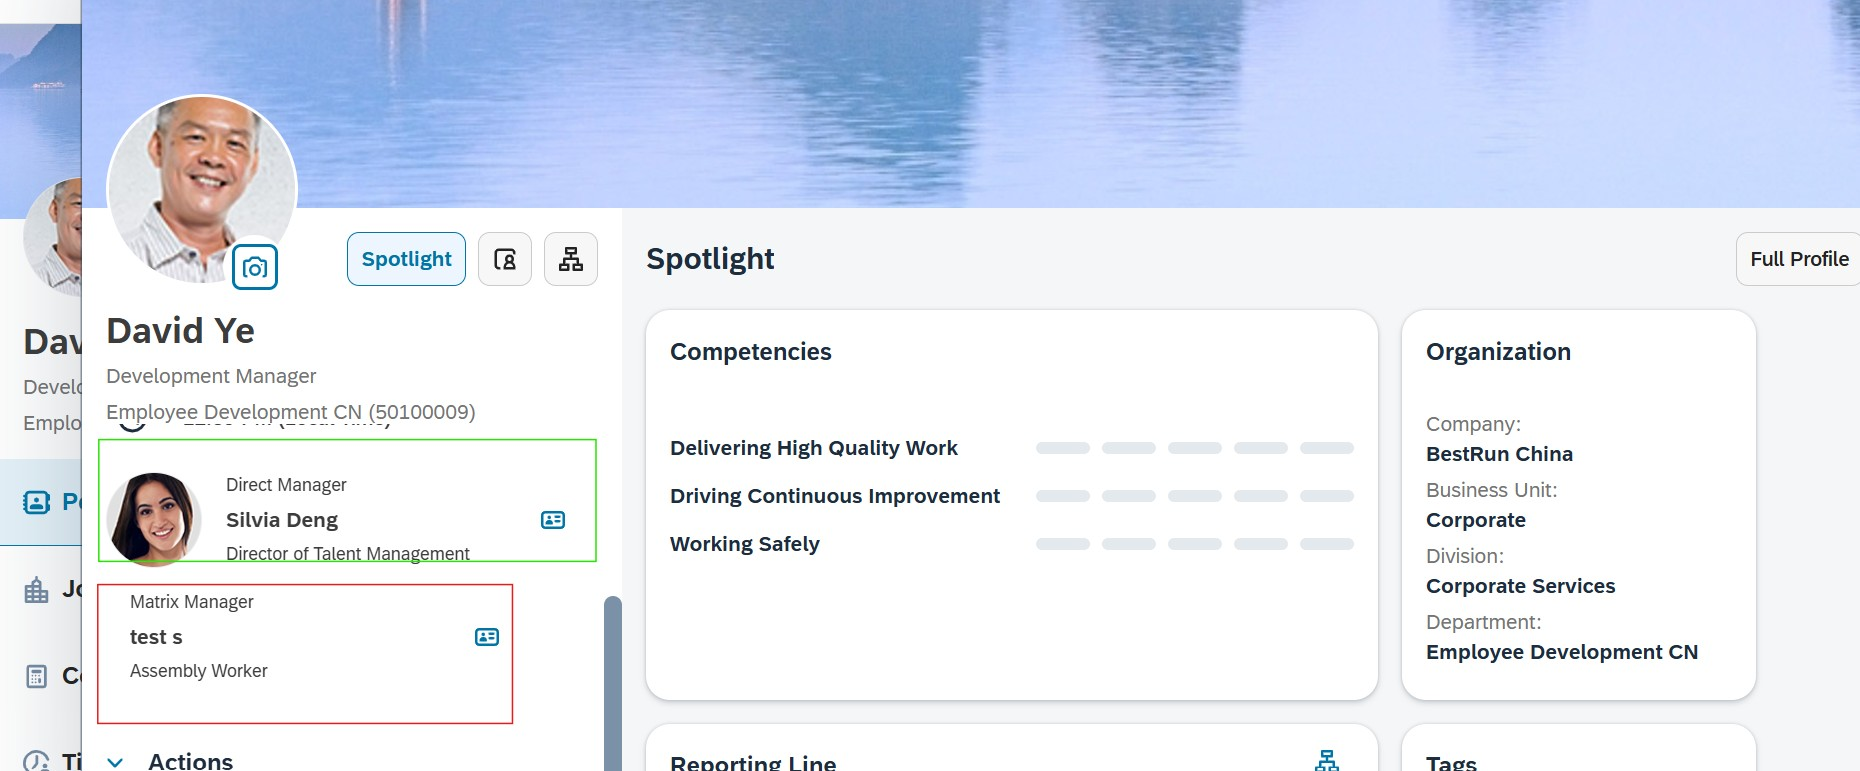The height and width of the screenshot is (771, 1860).
Task: Click the camera icon on profile photo
Action: click(254, 267)
